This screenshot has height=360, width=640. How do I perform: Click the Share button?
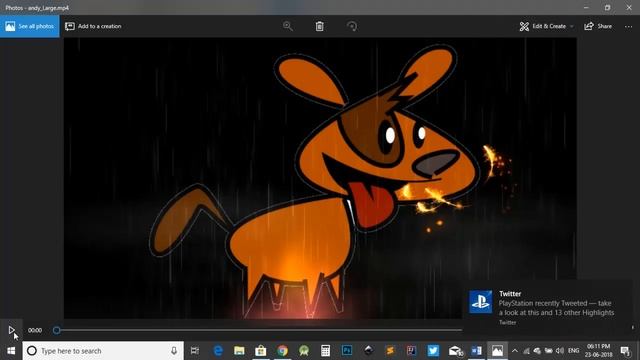tap(598, 26)
